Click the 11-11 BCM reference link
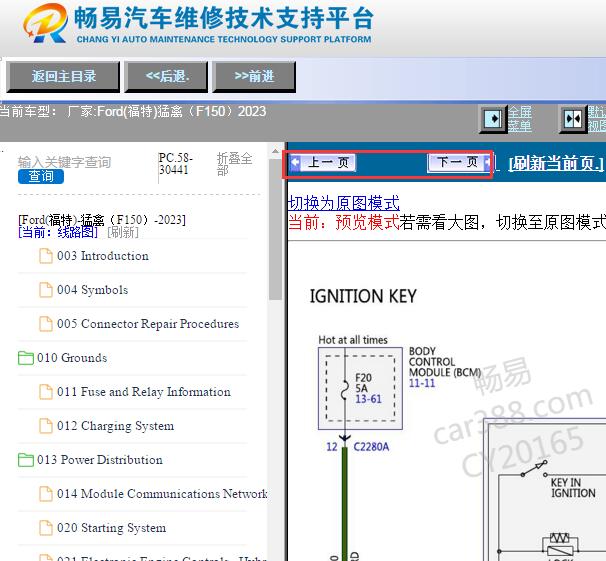The image size is (606, 561). pyautogui.click(x=422, y=383)
